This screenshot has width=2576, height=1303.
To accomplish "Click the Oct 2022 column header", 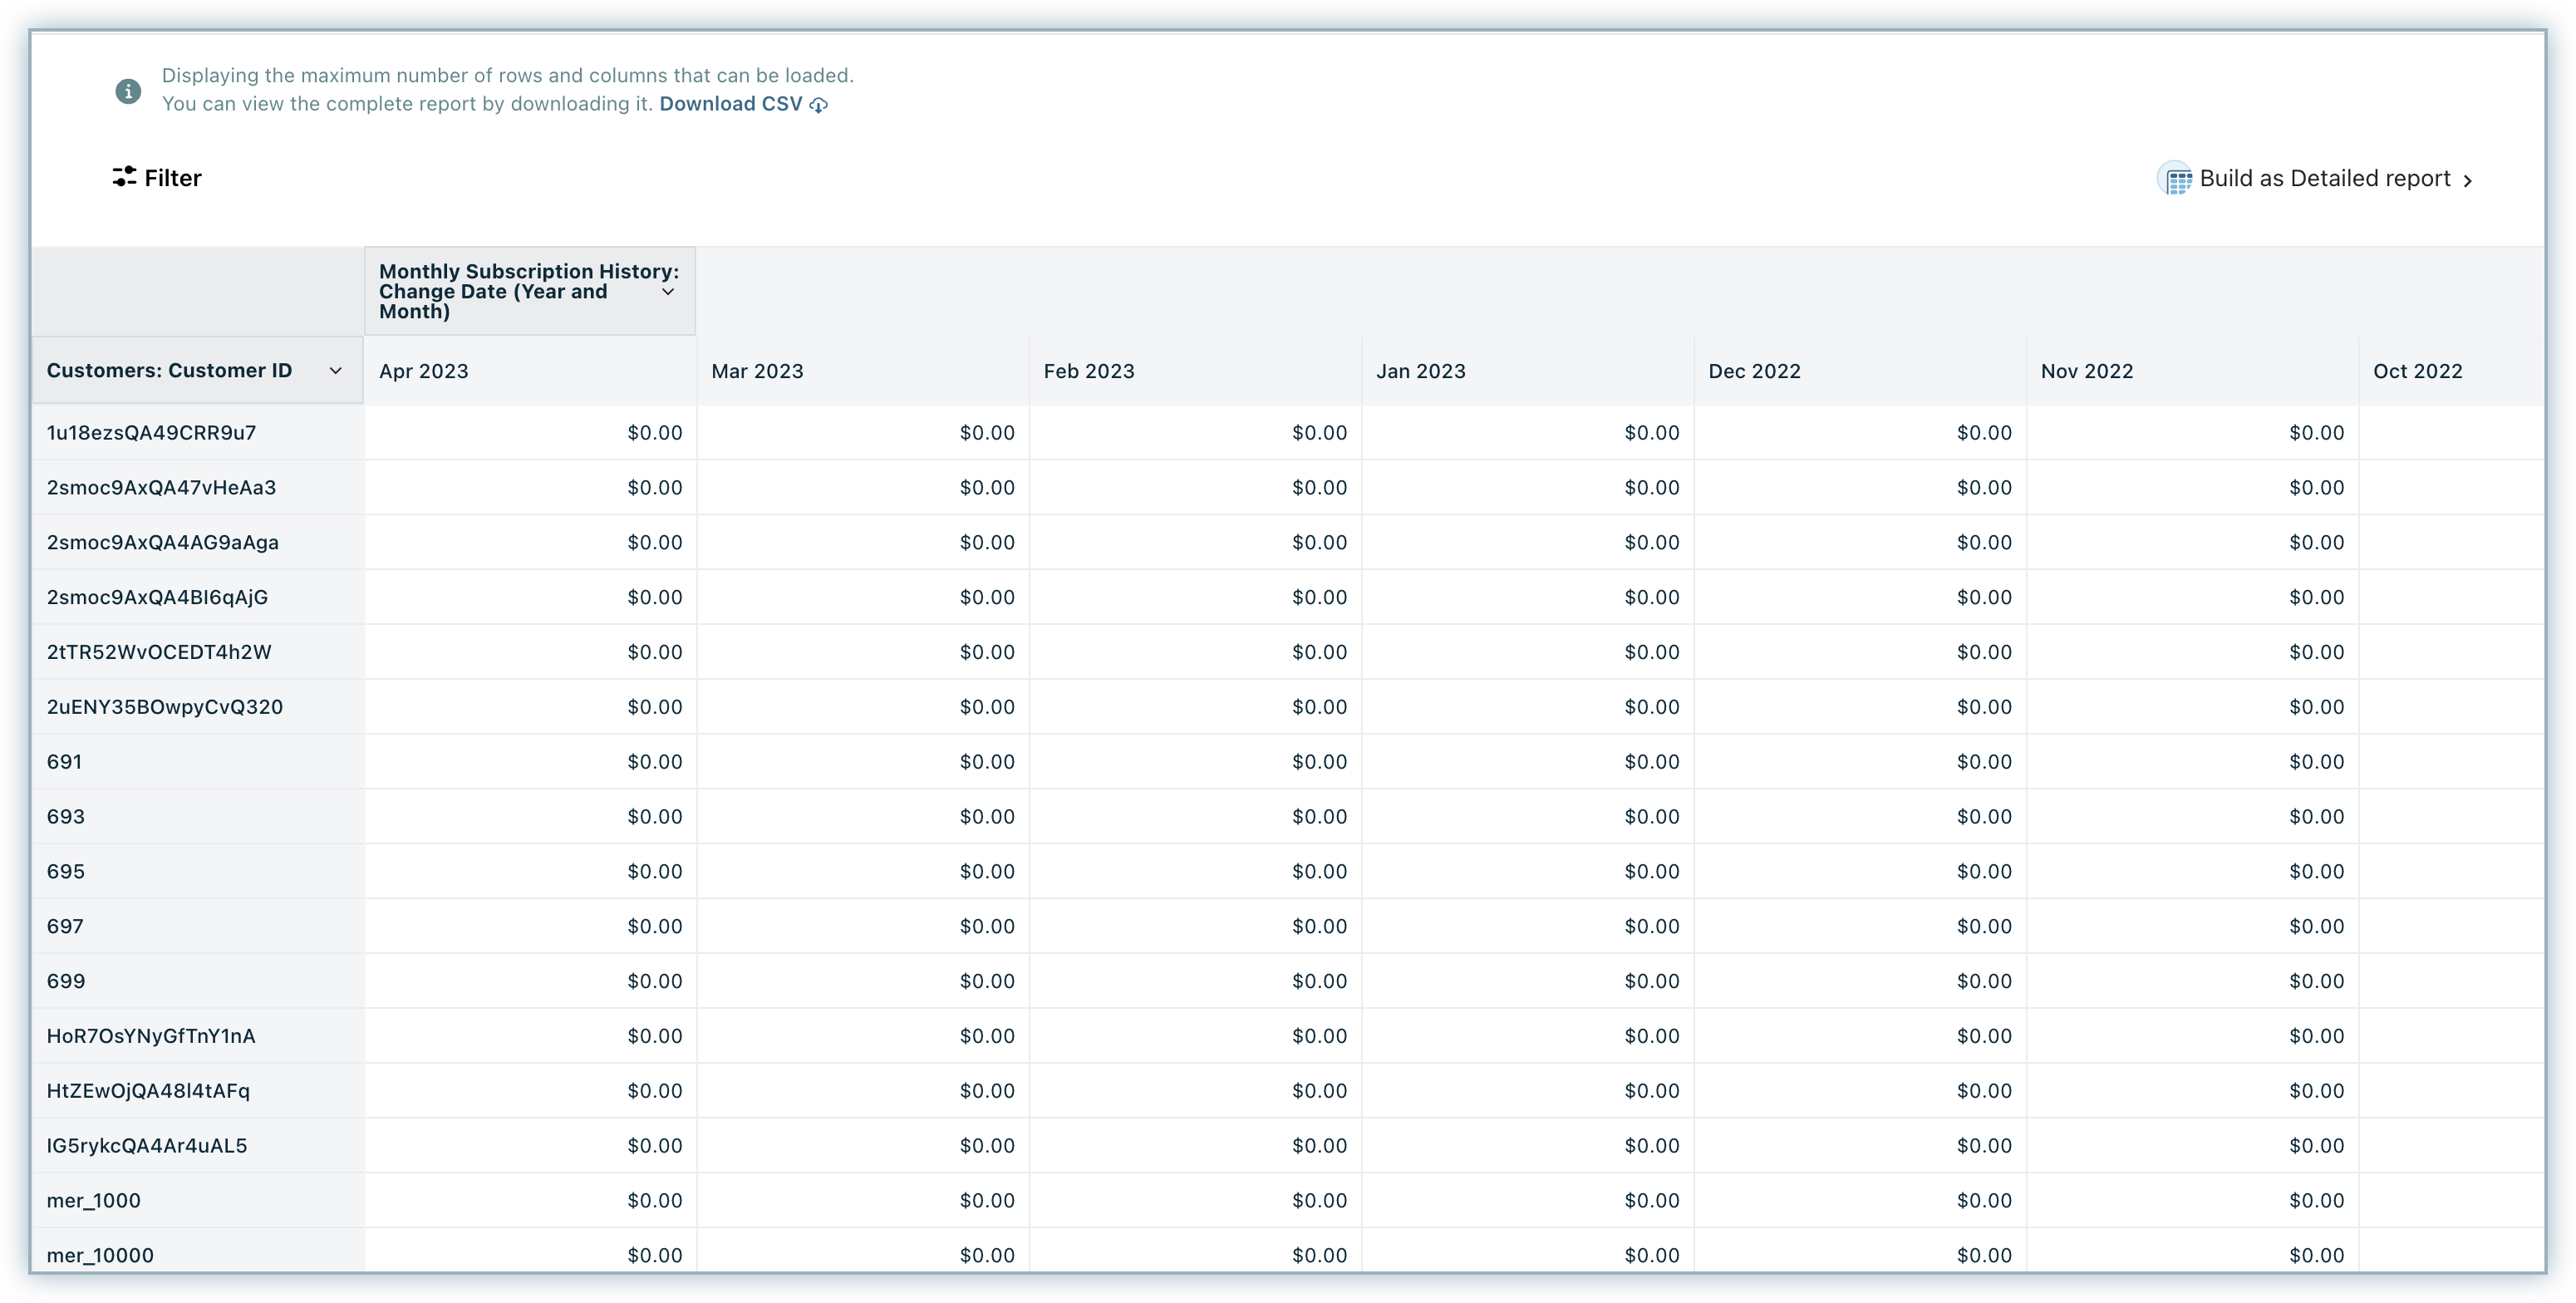I will pyautogui.click(x=2417, y=371).
